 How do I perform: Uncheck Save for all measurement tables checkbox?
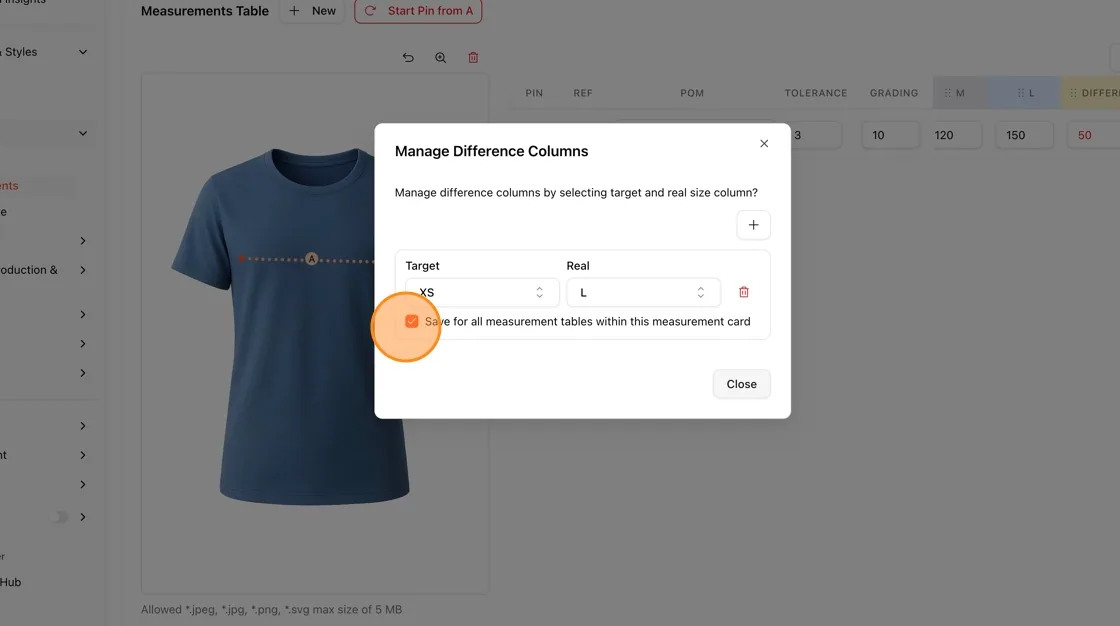point(411,321)
